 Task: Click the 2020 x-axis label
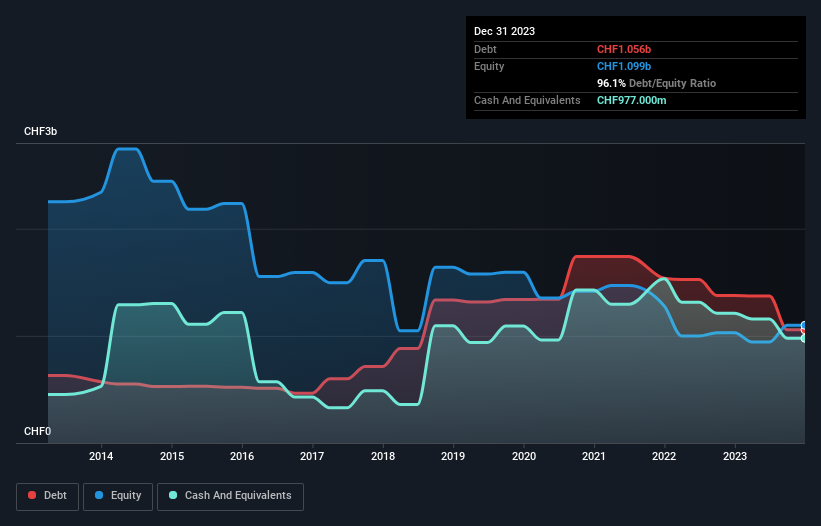coord(524,456)
